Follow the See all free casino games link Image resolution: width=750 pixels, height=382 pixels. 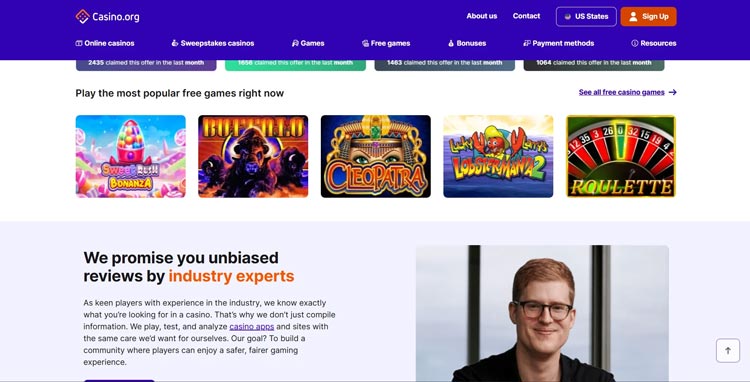pos(621,92)
